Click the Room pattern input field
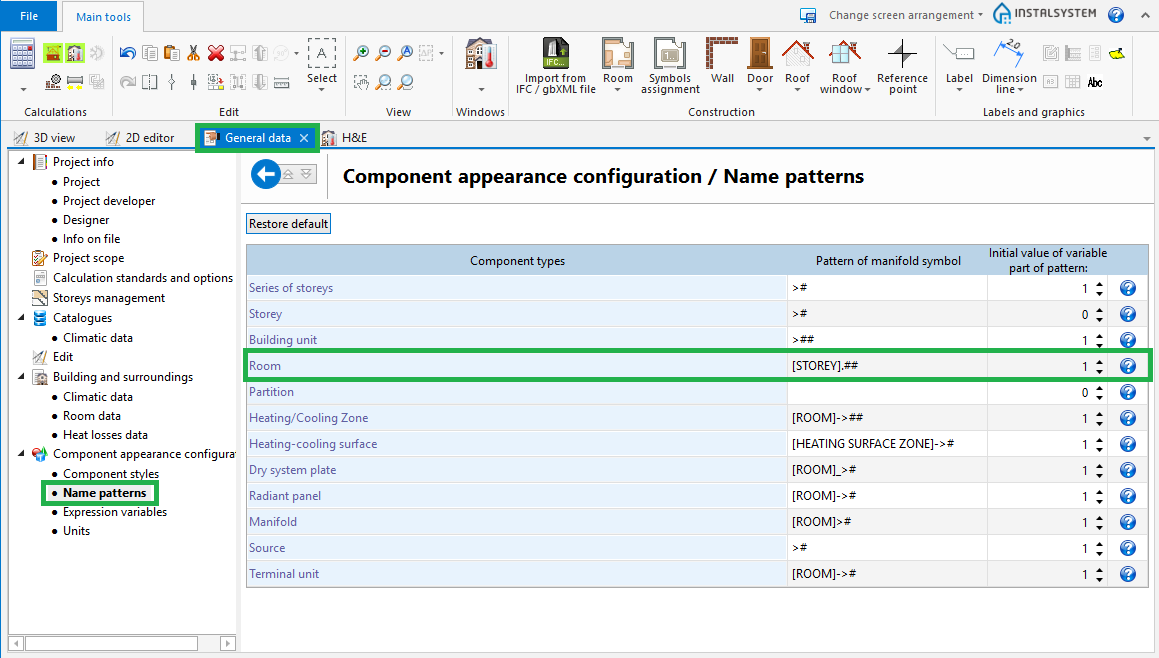1159x658 pixels. pos(886,366)
